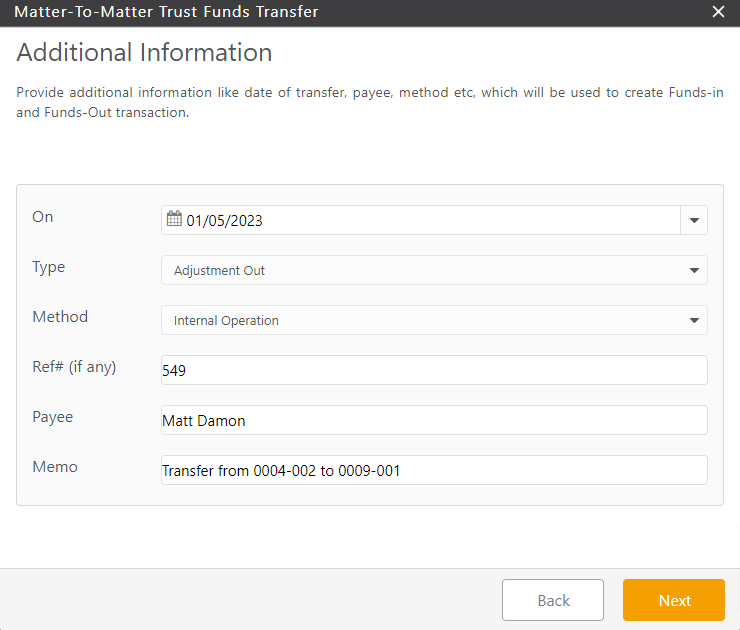Focus the Ref# field containing 549
Screen dimensions: 740x630
[x=434, y=370]
